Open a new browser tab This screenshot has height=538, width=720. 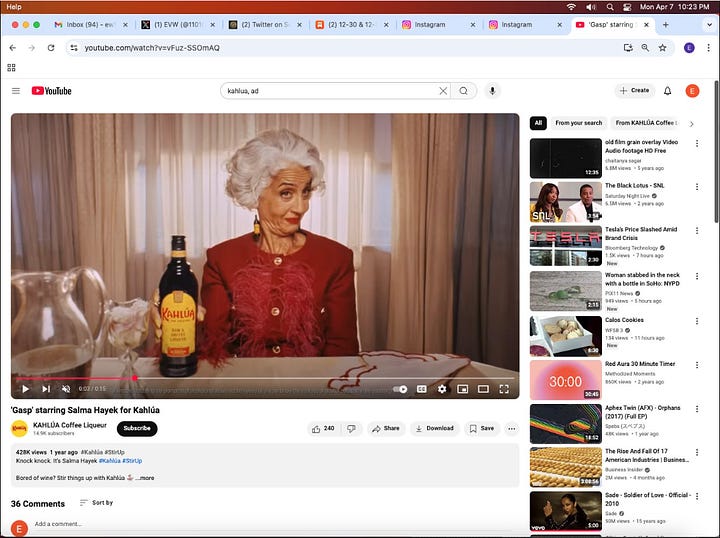click(x=665, y=25)
